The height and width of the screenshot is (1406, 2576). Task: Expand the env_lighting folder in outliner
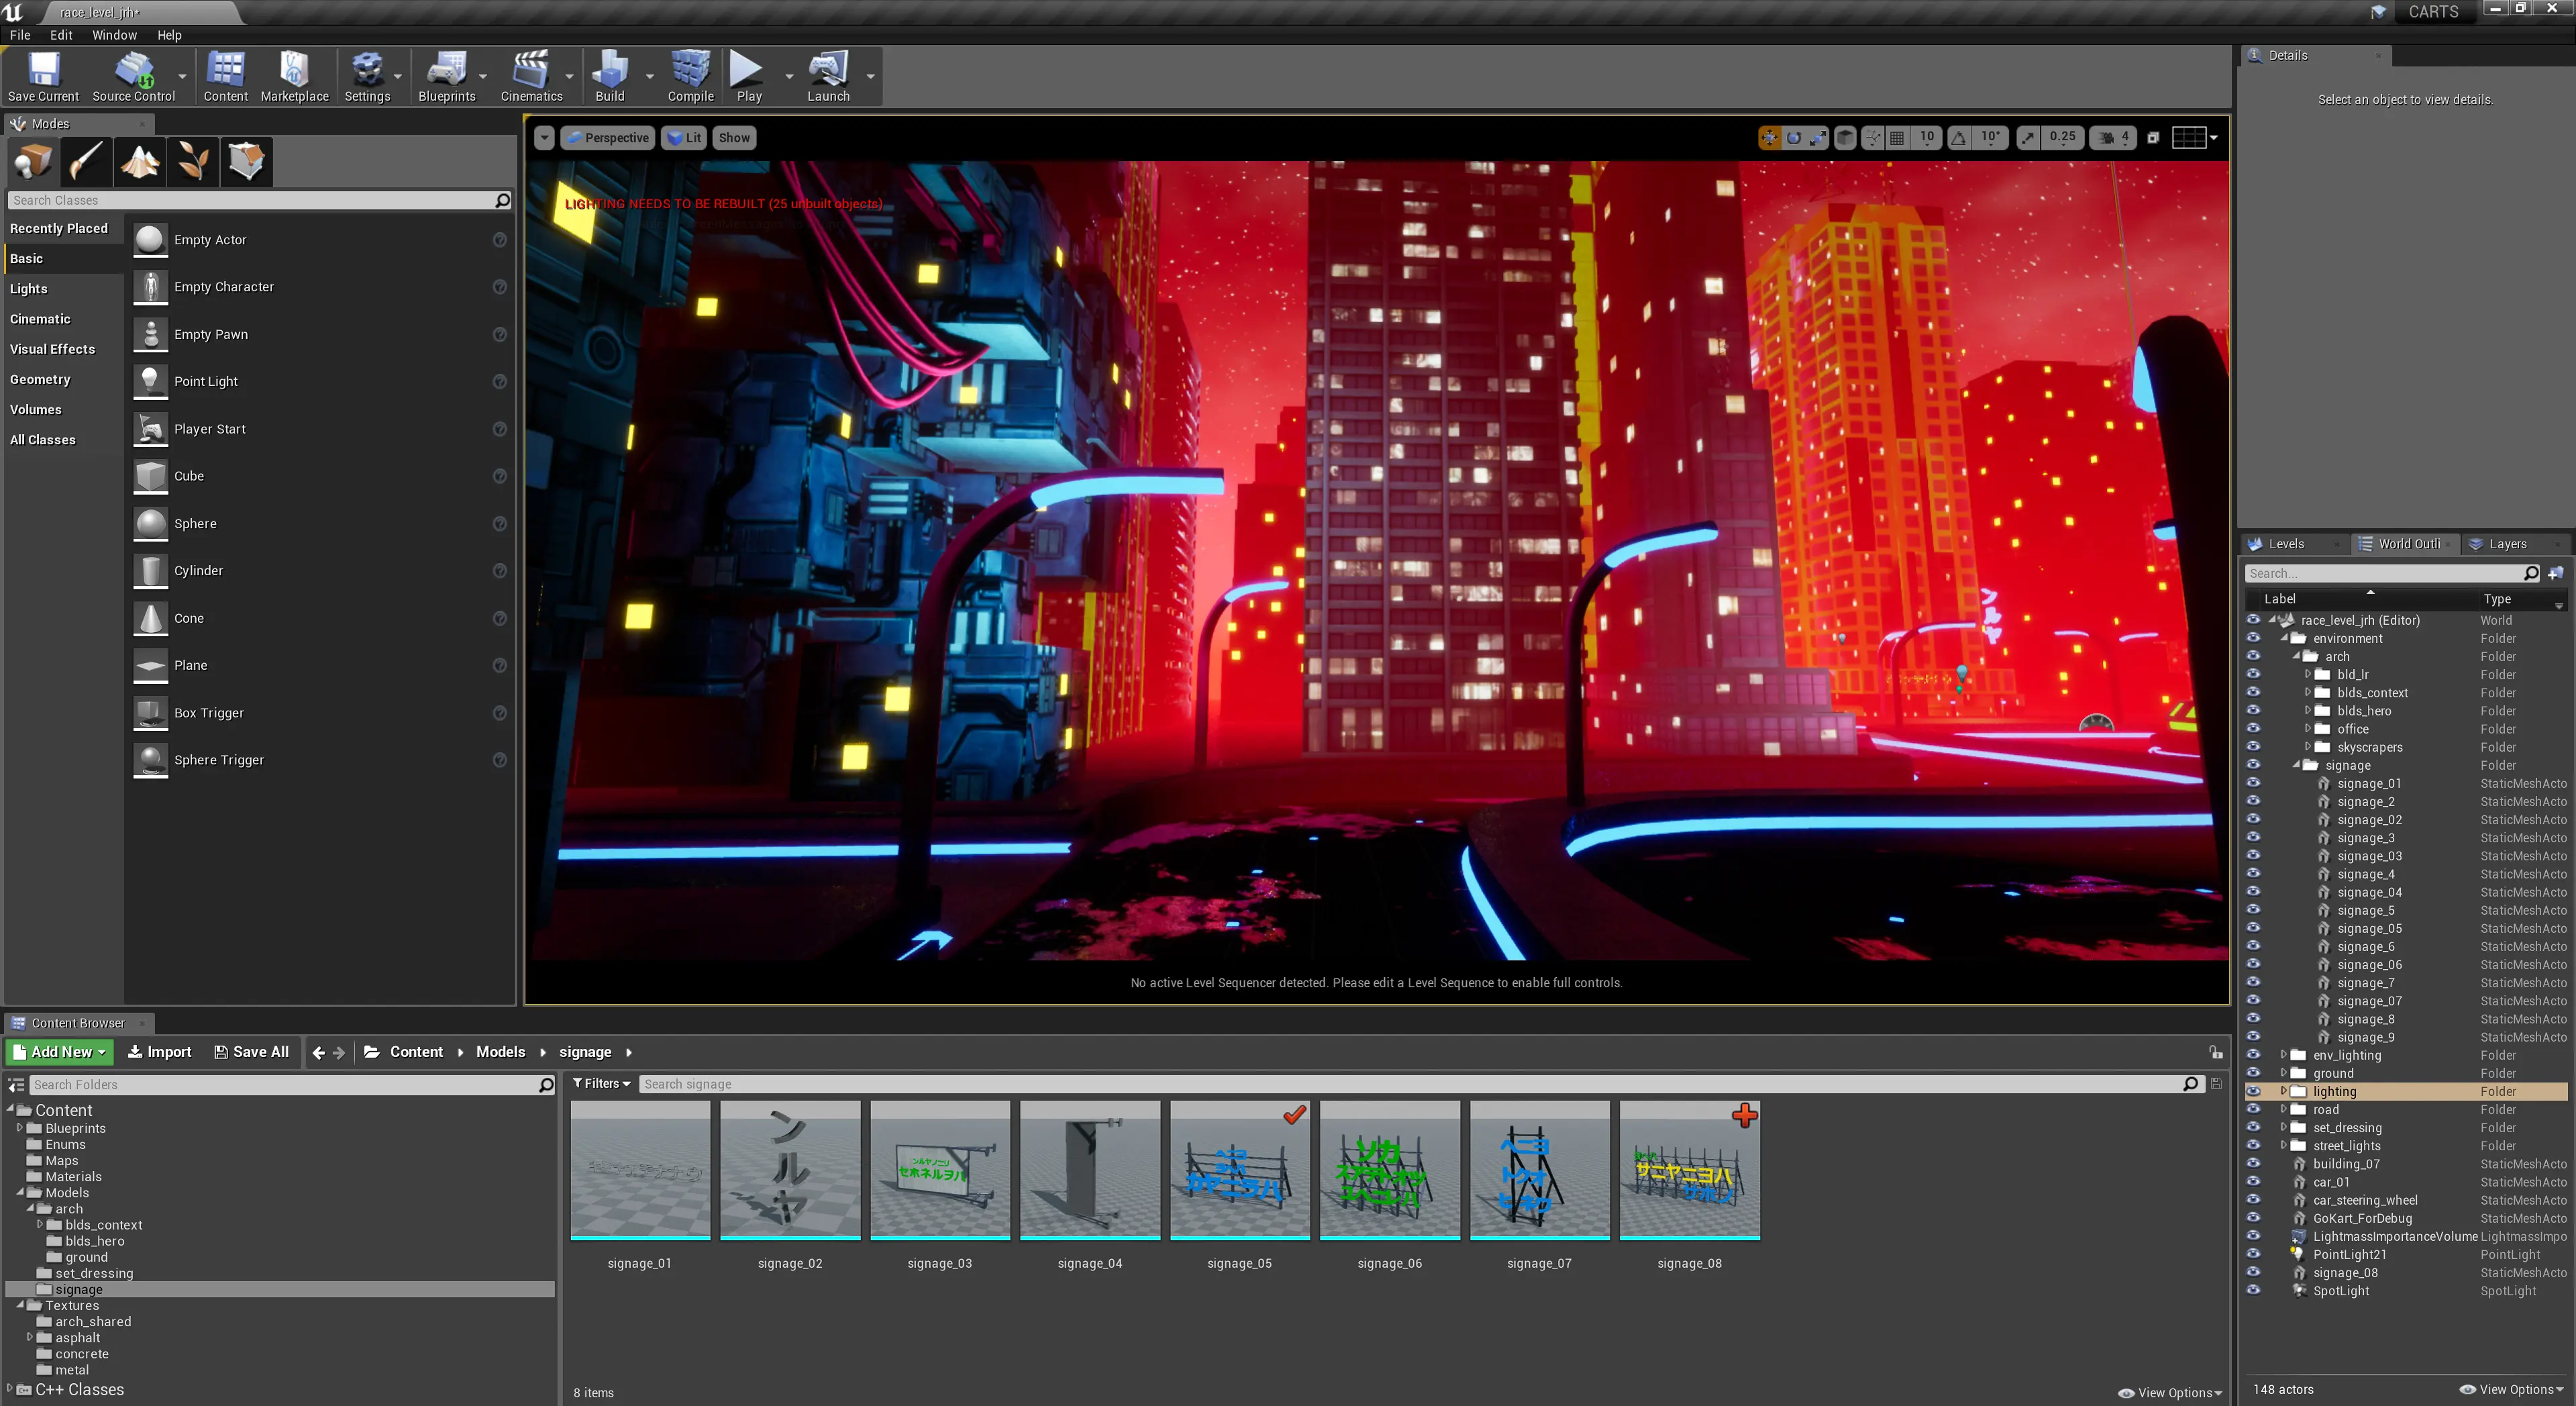2283,1055
